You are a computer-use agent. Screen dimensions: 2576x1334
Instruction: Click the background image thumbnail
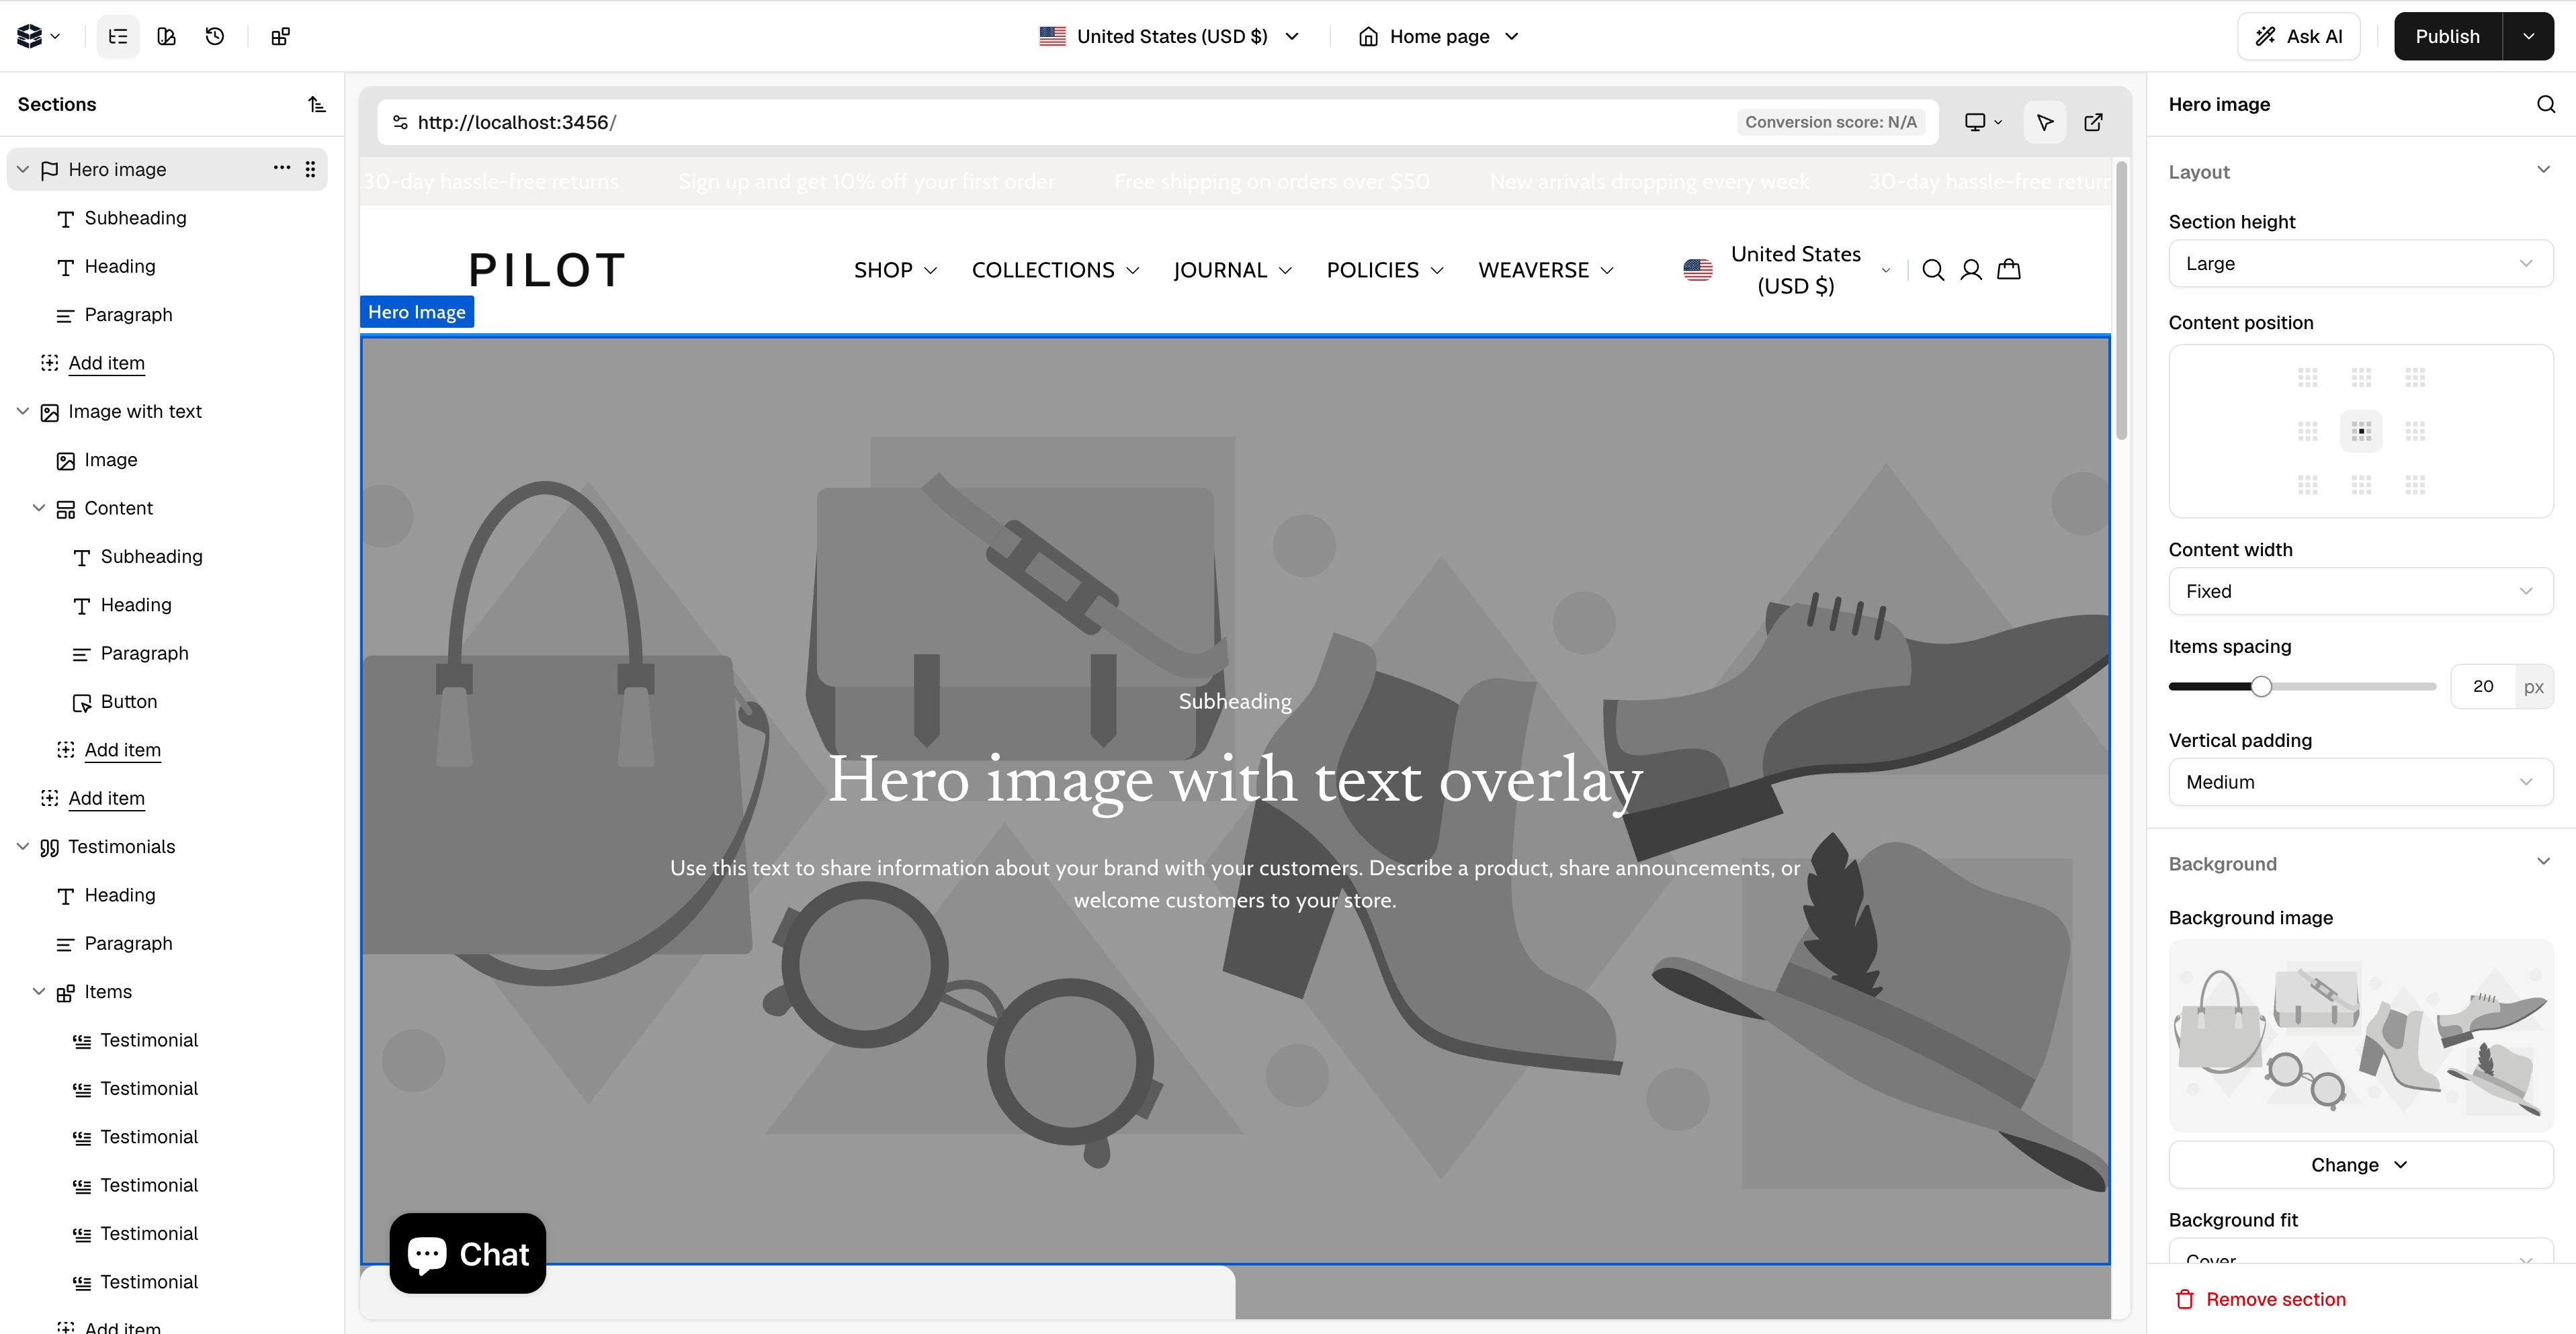(2361, 1035)
